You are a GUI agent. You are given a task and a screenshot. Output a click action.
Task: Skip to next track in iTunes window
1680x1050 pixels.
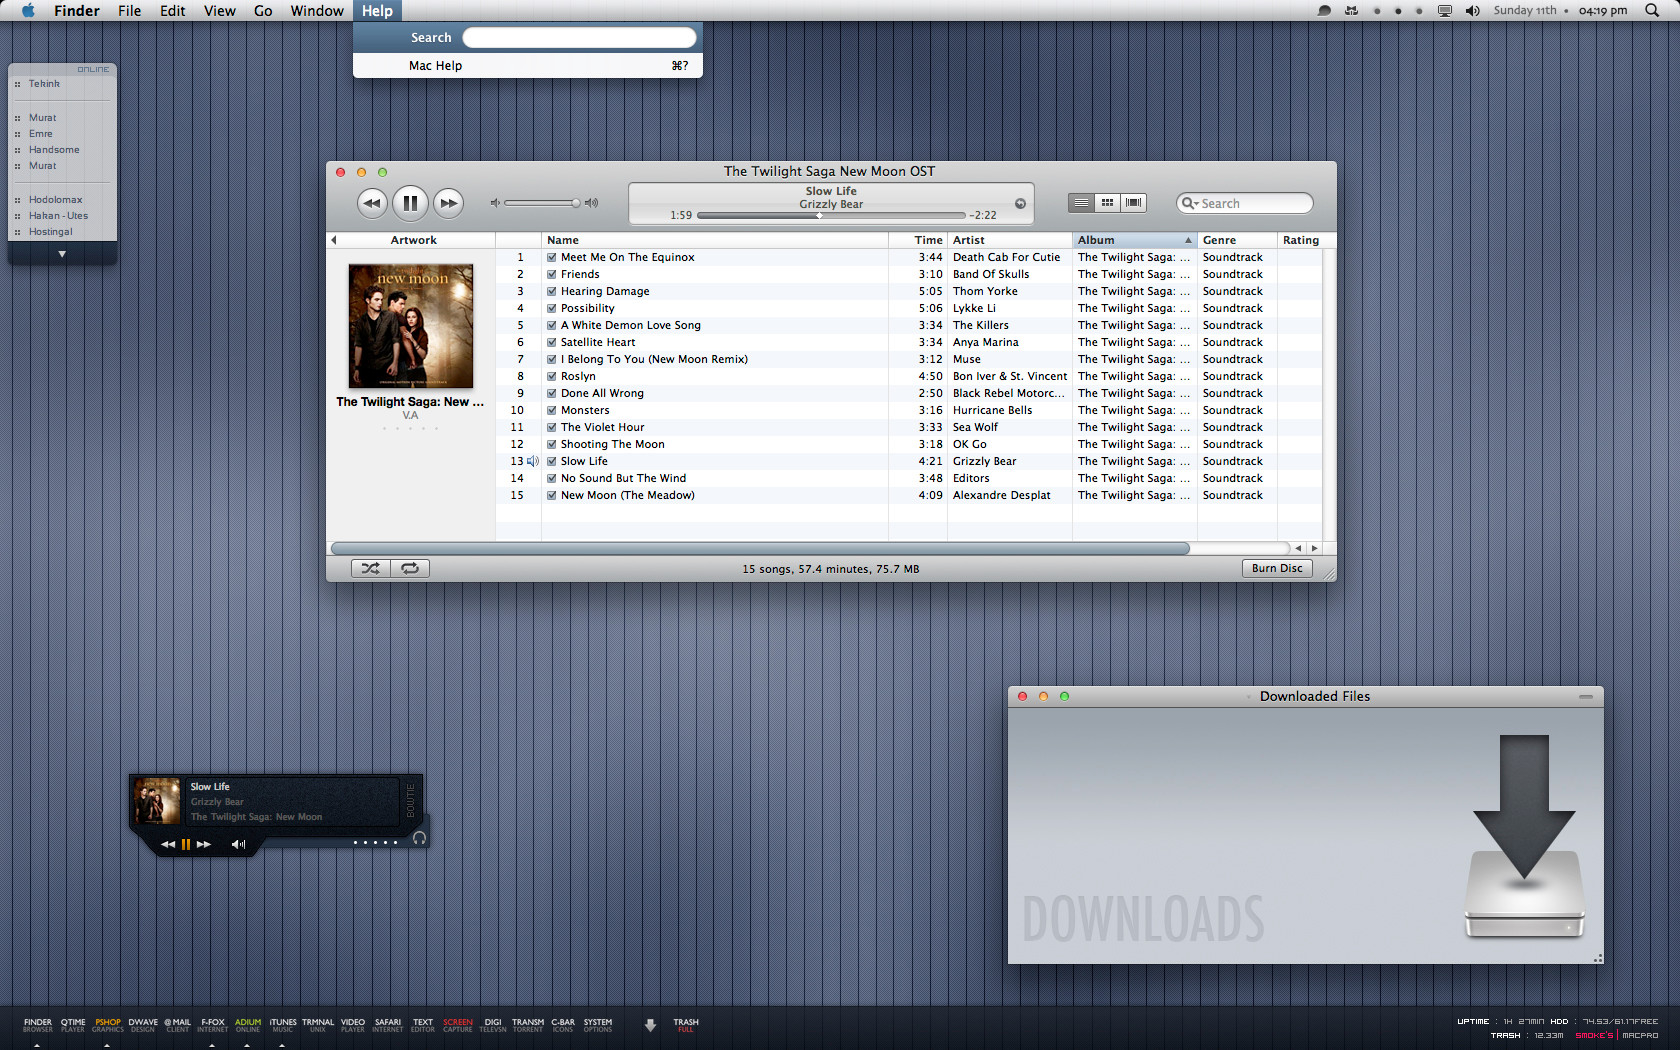(449, 203)
